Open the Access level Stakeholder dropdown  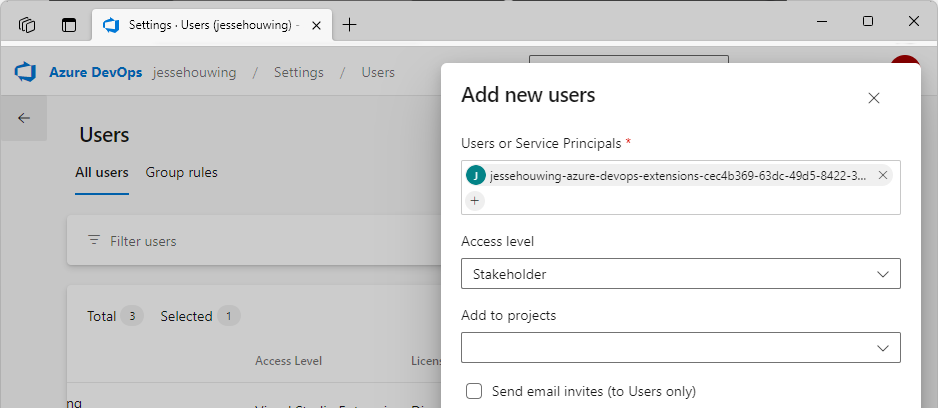coord(680,274)
